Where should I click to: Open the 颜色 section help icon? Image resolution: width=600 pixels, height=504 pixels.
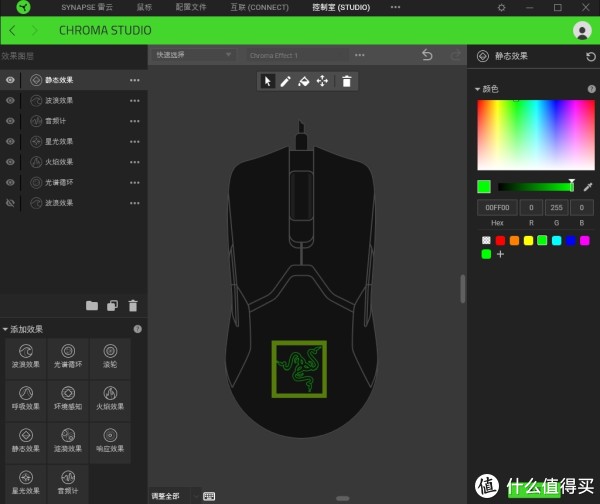[x=592, y=89]
